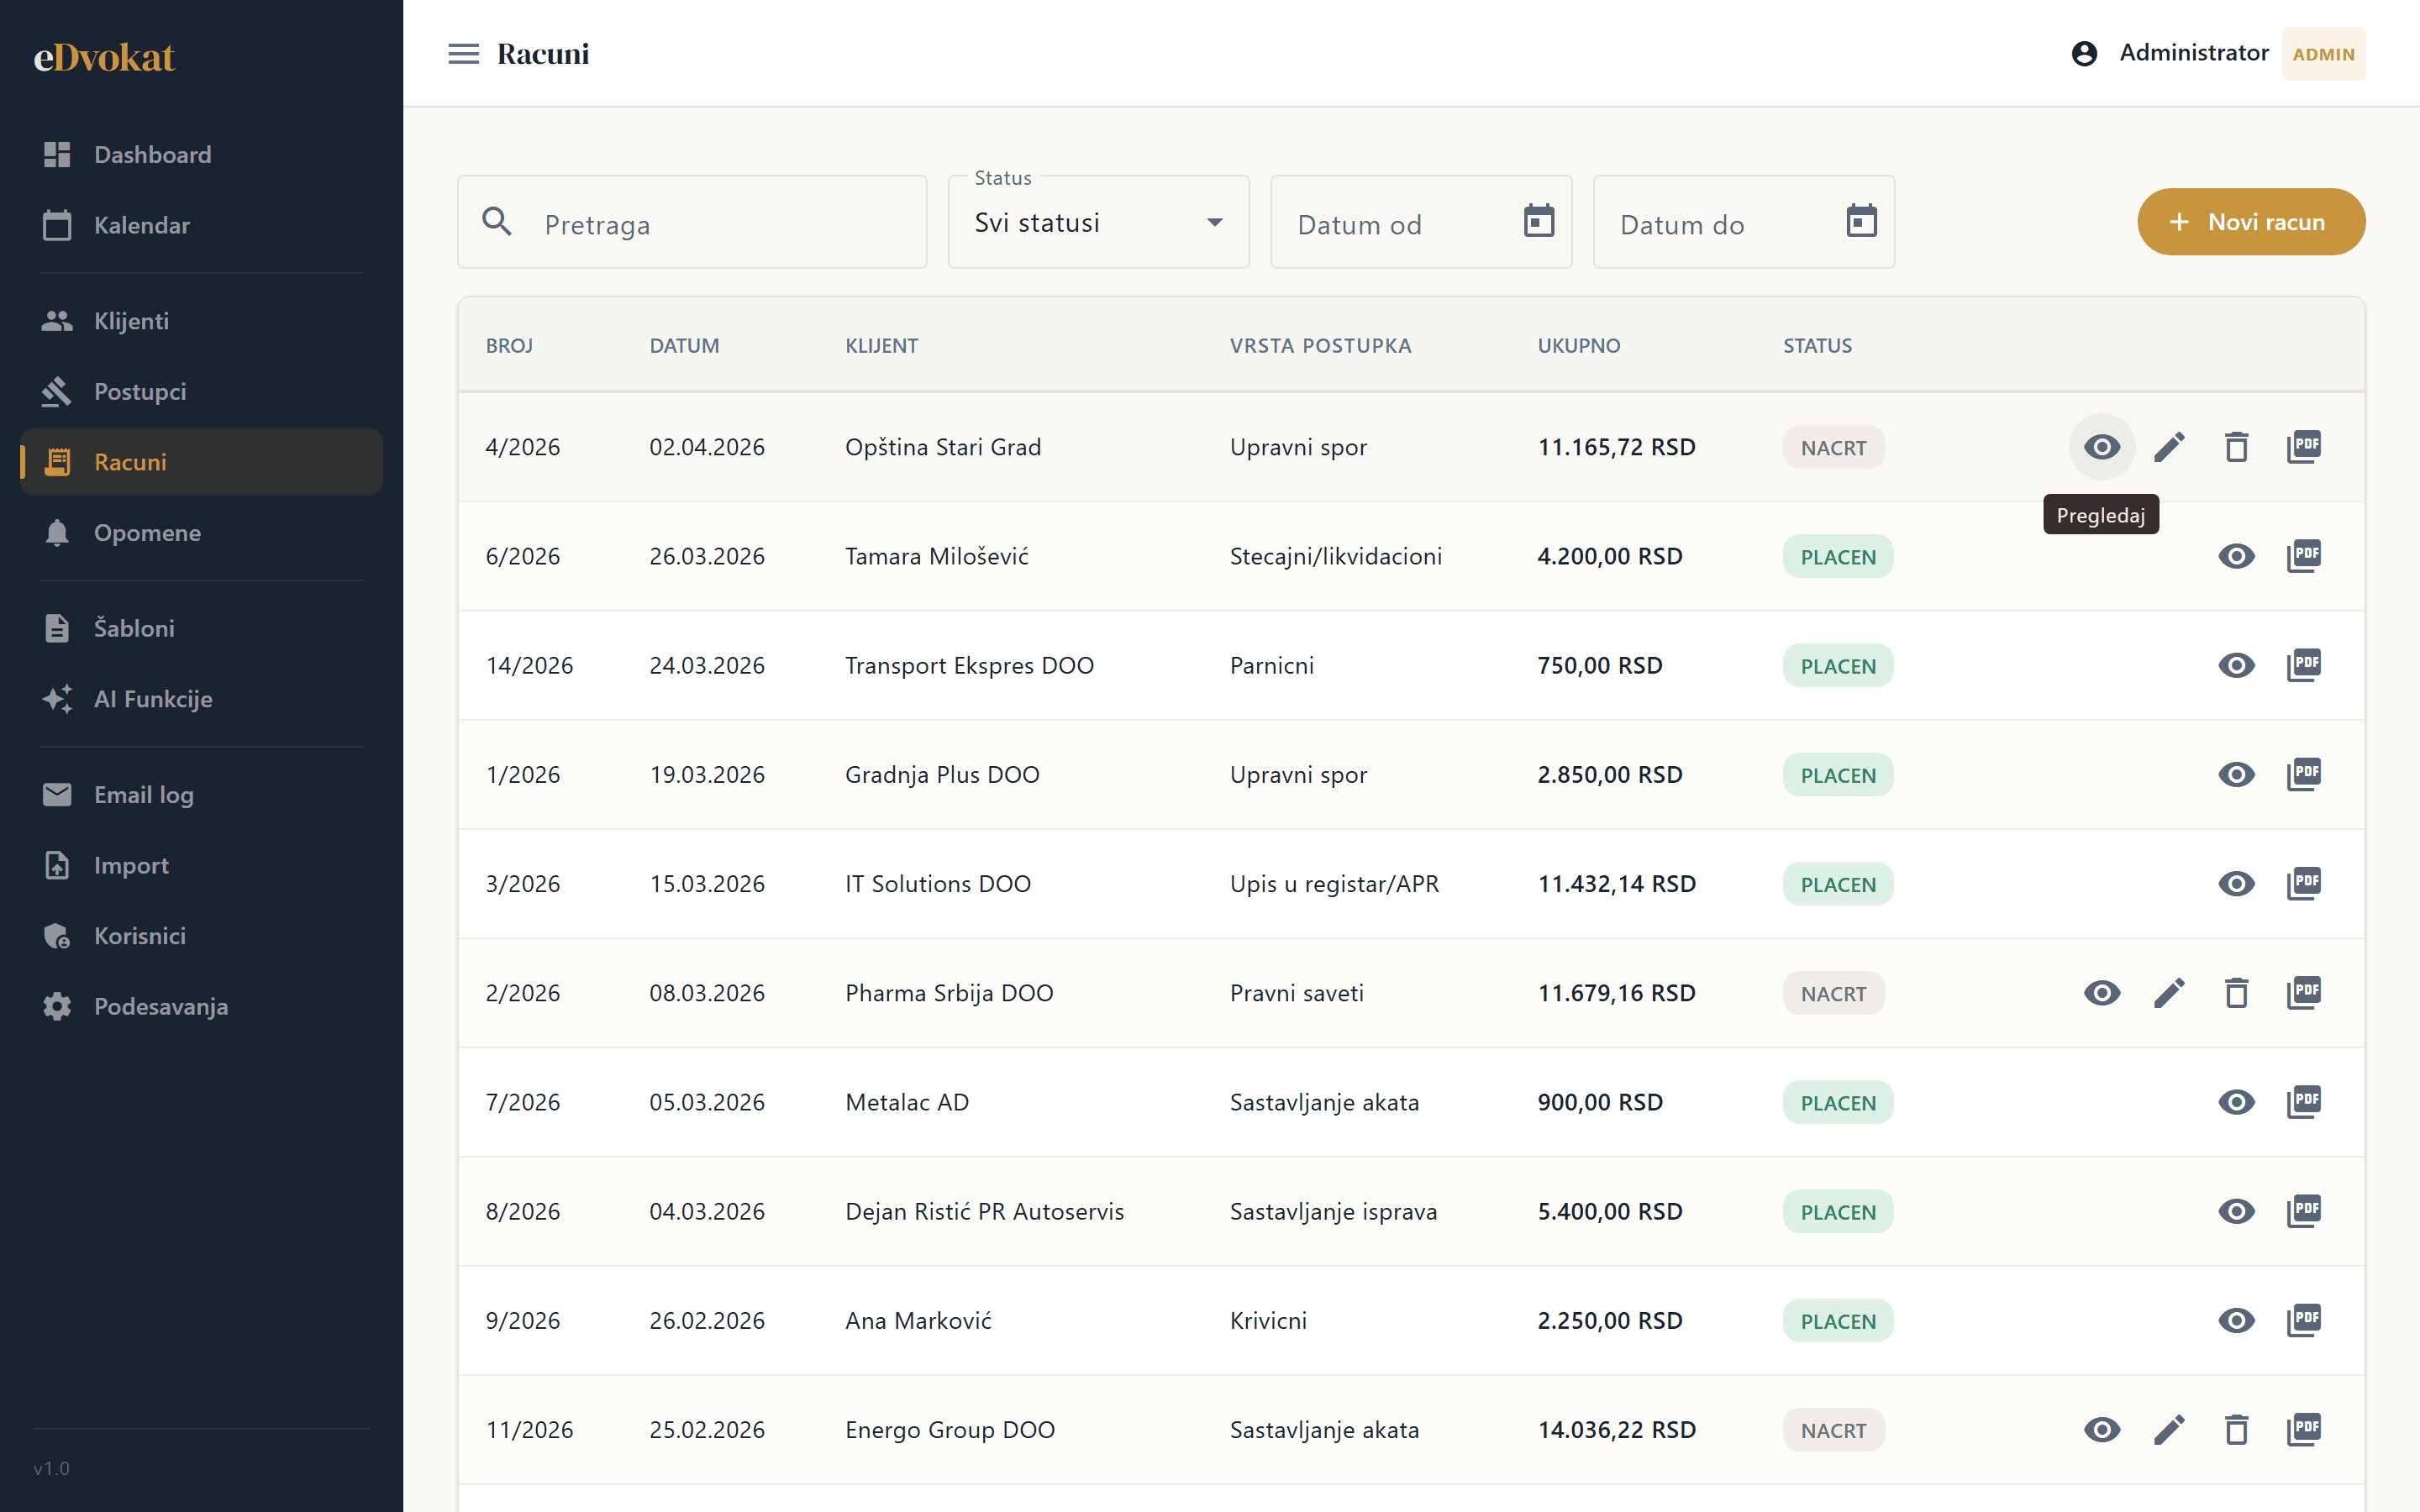
Task: Preview invoice 3/2026 IT Solutions with eye icon
Action: point(2236,884)
